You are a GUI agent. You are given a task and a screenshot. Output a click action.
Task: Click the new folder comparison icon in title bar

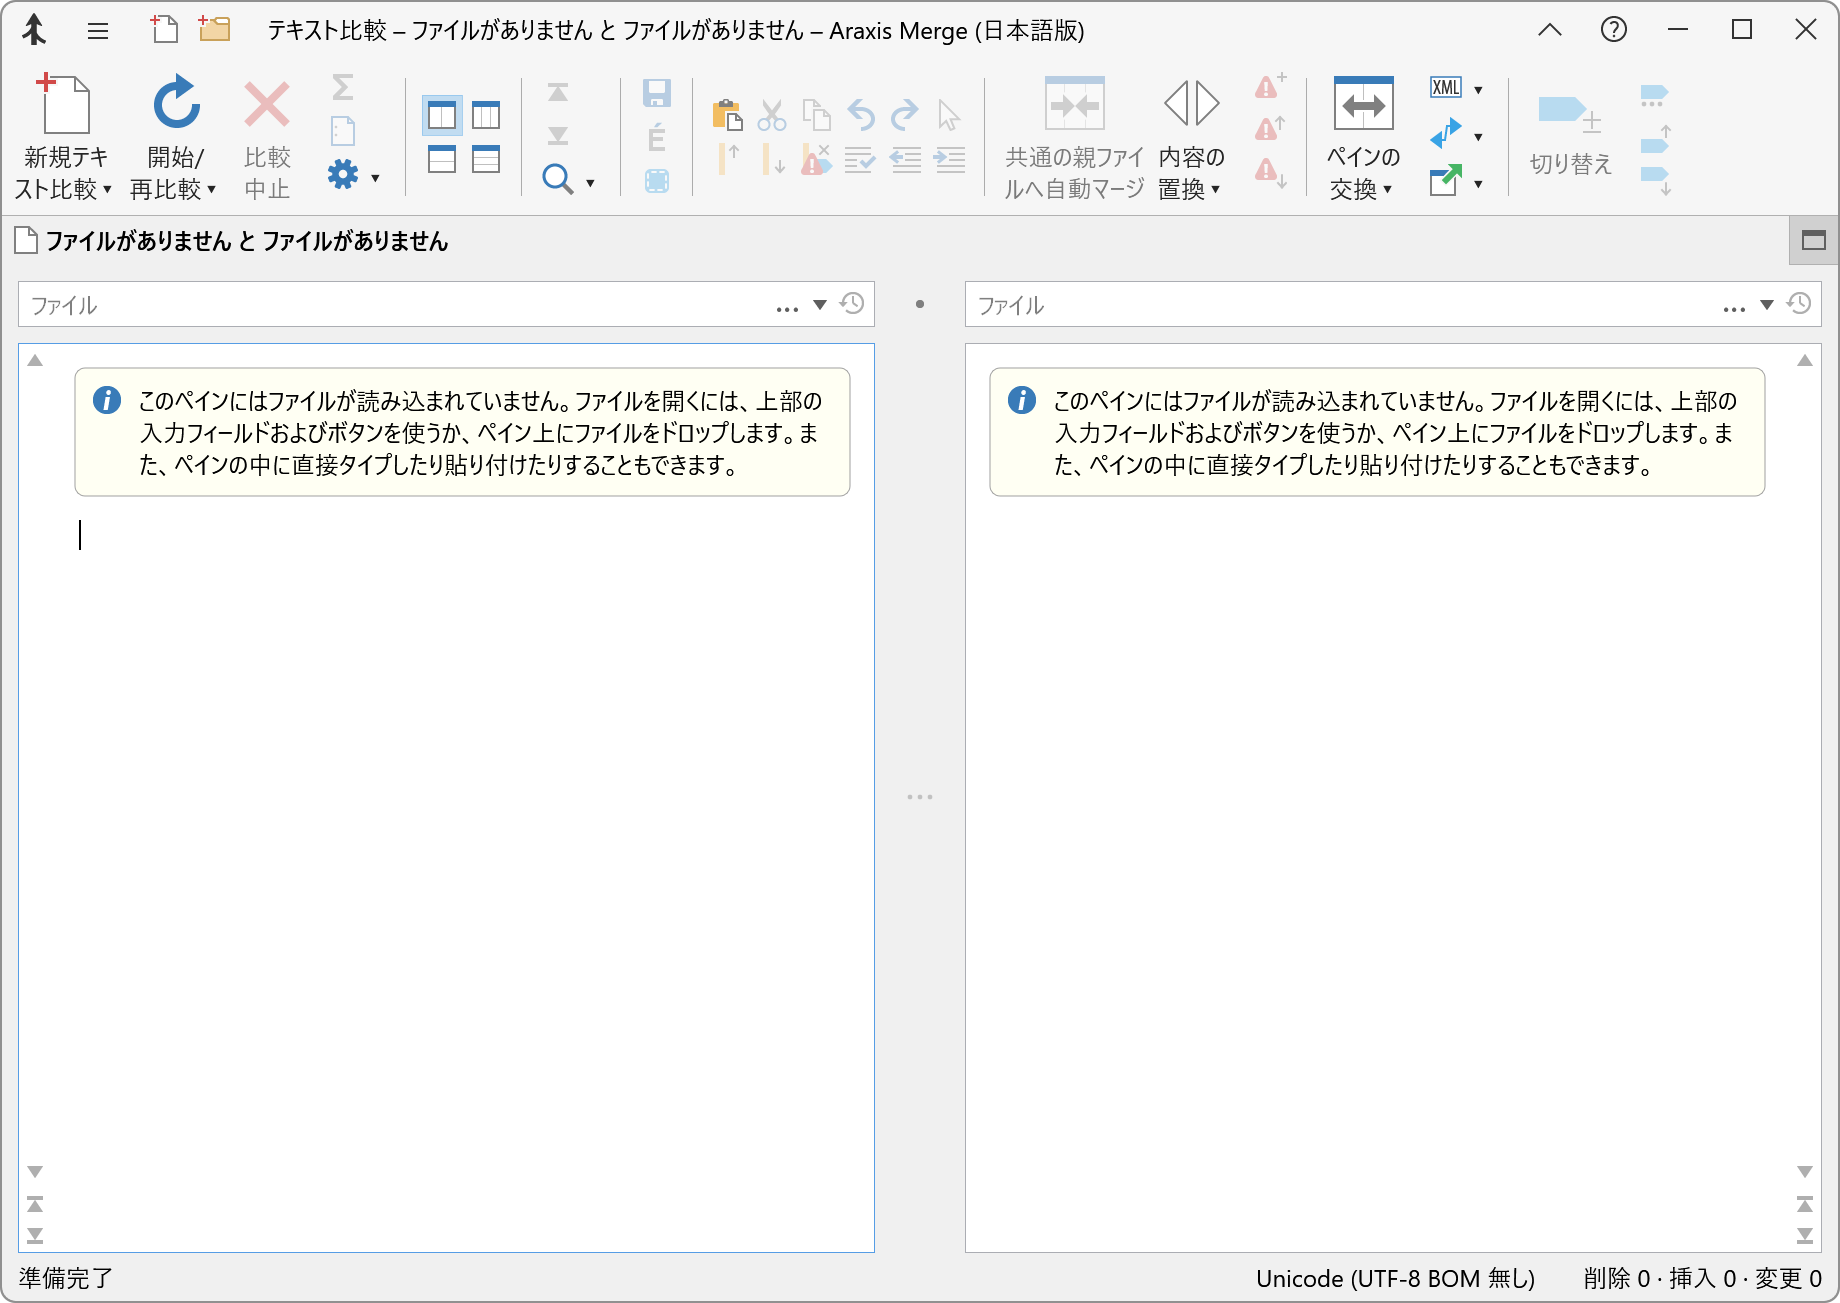click(x=214, y=30)
